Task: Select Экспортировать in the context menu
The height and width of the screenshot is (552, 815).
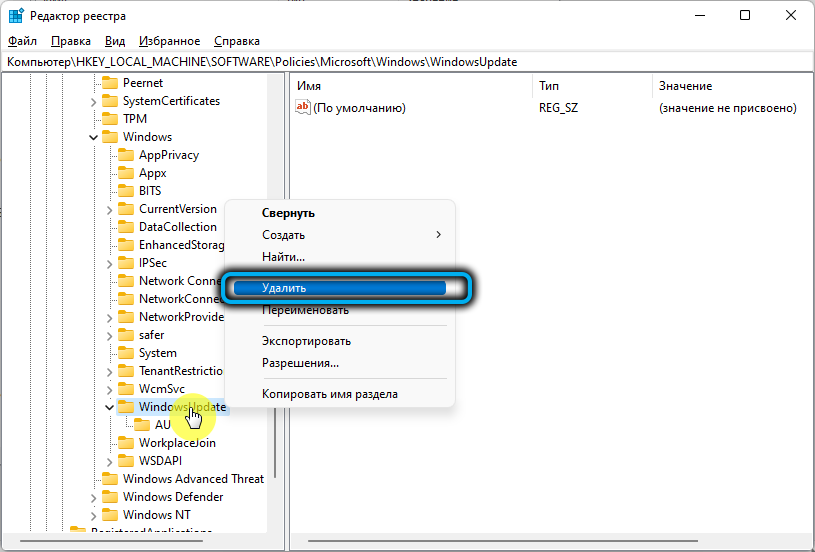Action: pyautogui.click(x=306, y=341)
